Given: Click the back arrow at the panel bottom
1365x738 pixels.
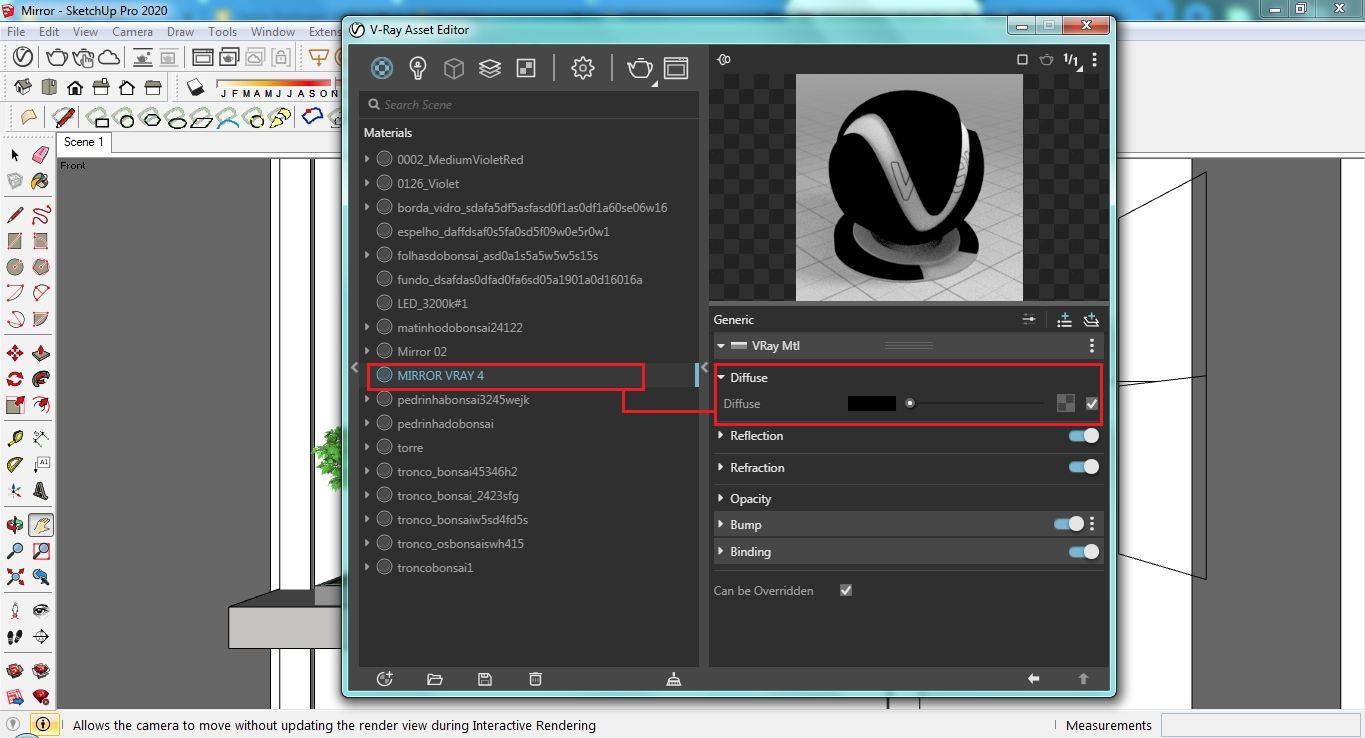Looking at the screenshot, I should click(1033, 679).
